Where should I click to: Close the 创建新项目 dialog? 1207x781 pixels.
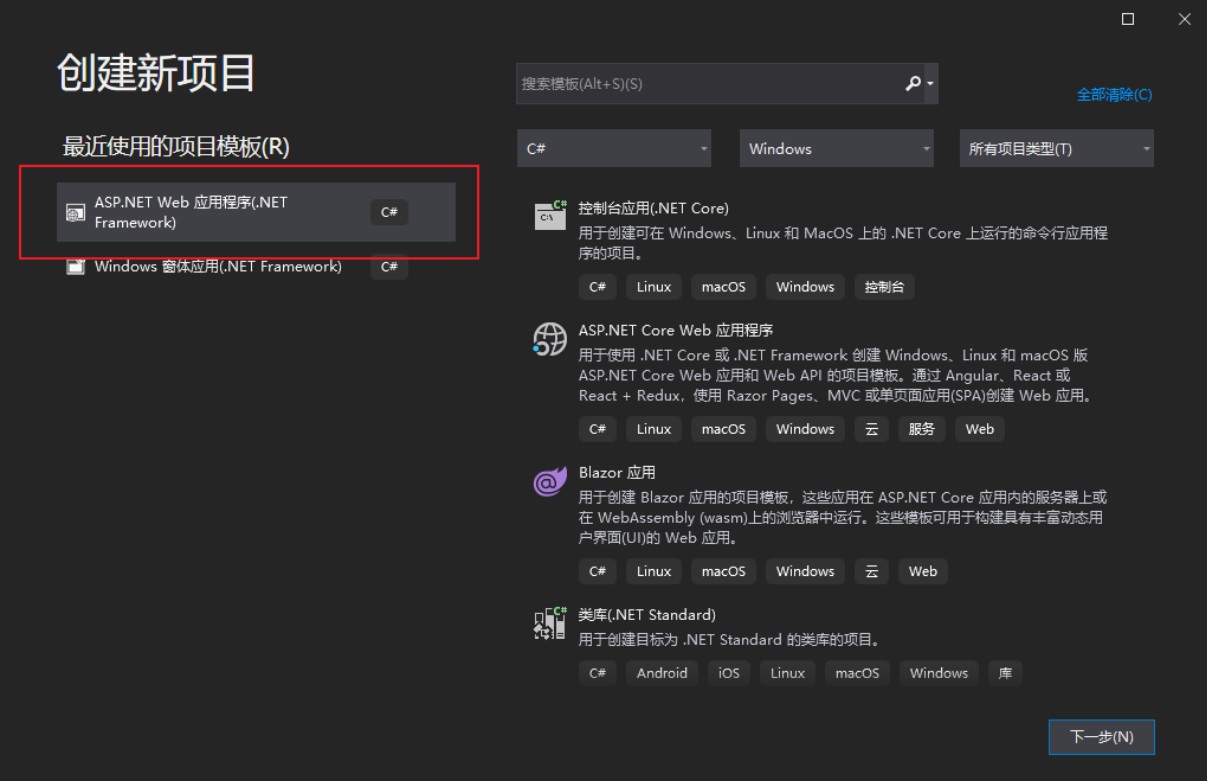click(1184, 19)
